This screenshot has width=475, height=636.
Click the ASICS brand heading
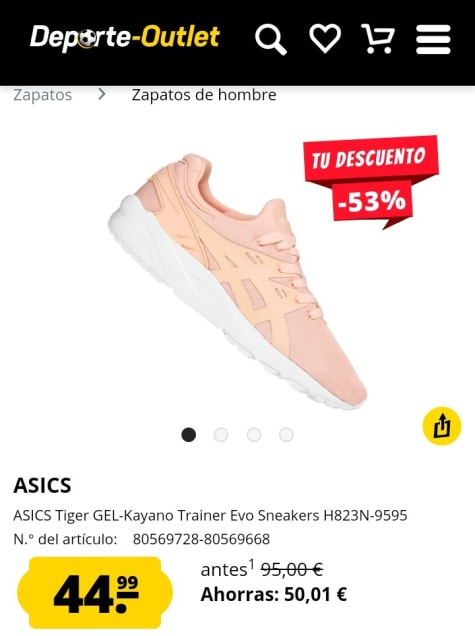pyautogui.click(x=42, y=485)
